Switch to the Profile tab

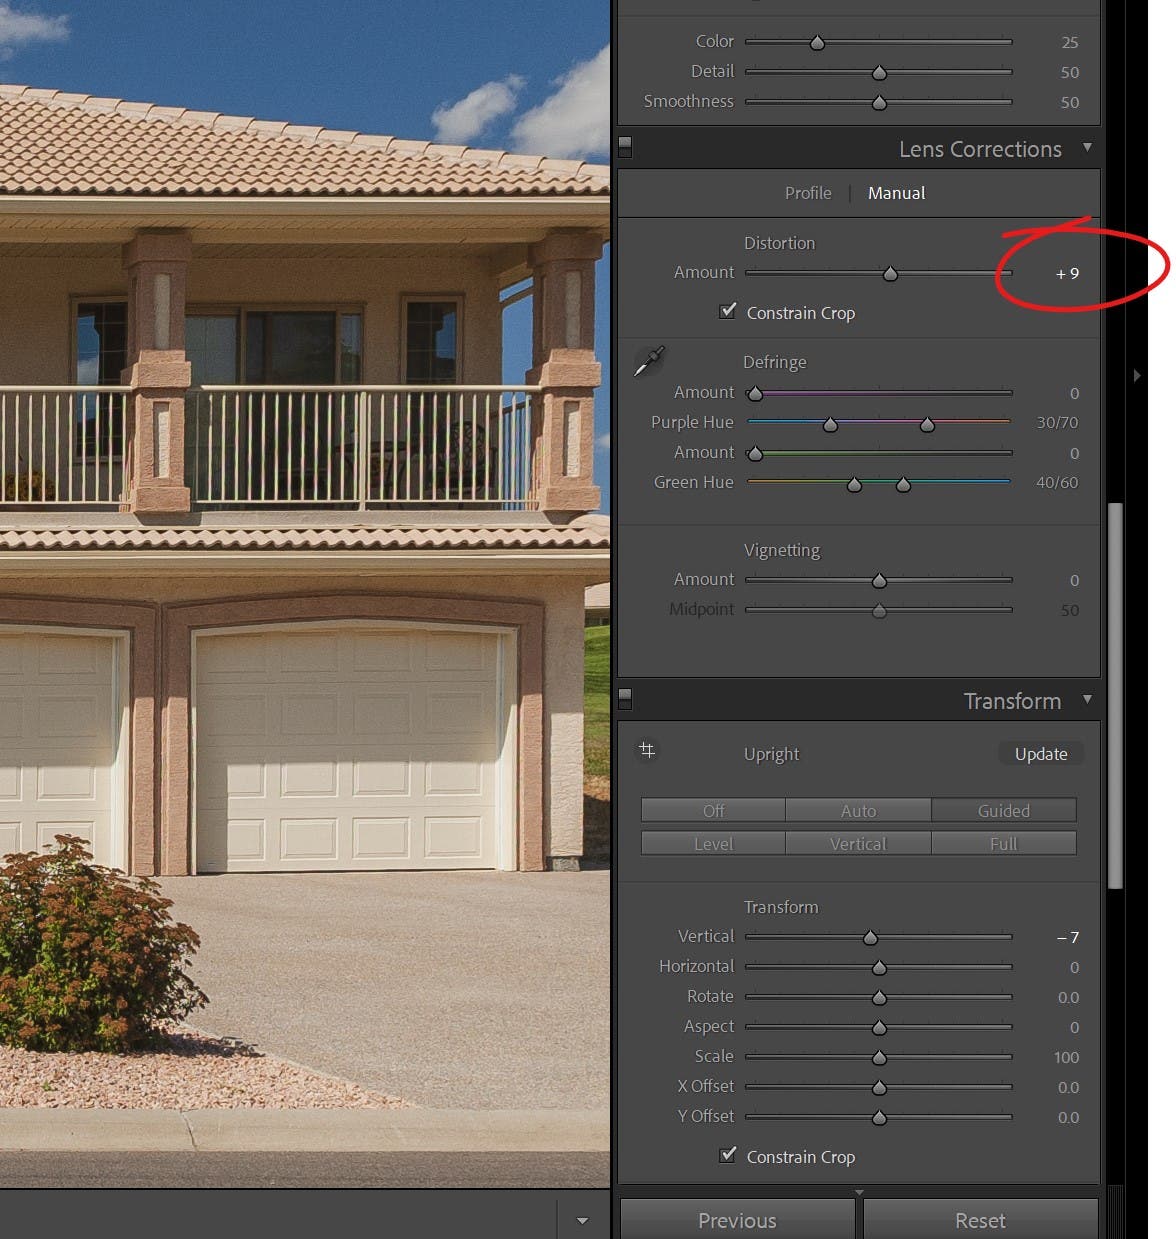807,193
